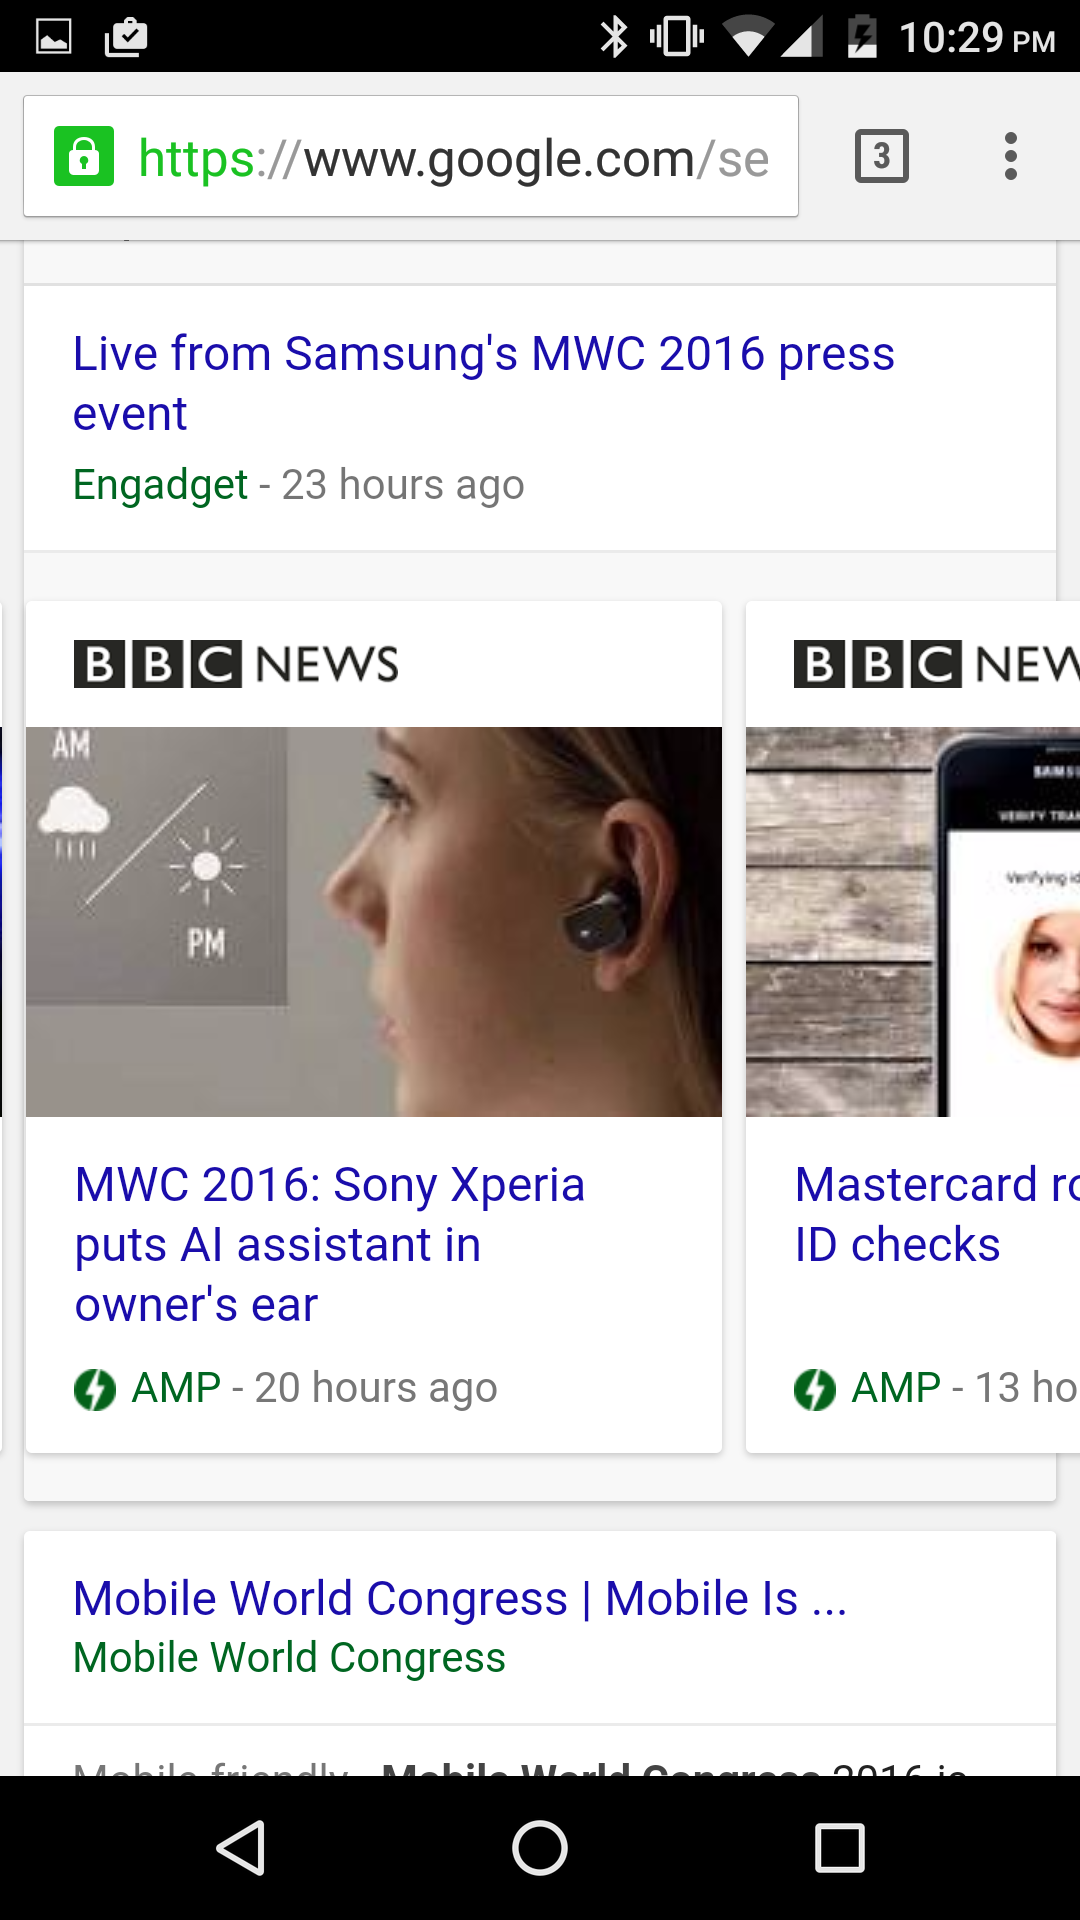Tap the battery charging status icon
The image size is (1080, 1920).
click(x=862, y=37)
